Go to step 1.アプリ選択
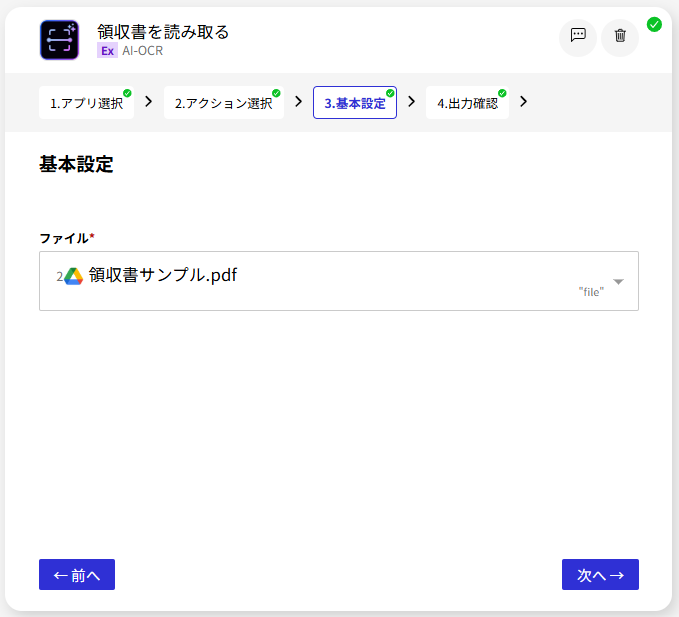Viewport: 679px width, 617px height. coord(87,103)
